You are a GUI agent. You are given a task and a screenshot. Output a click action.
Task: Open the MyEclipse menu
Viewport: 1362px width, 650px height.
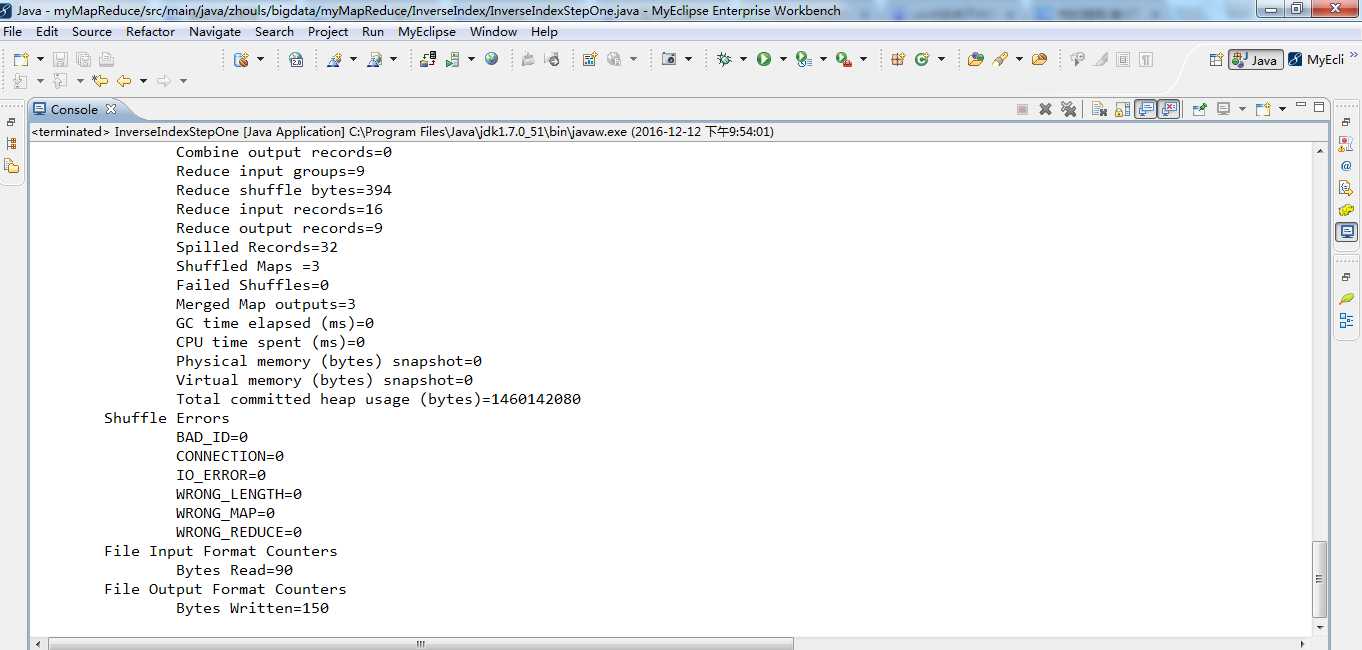427,31
